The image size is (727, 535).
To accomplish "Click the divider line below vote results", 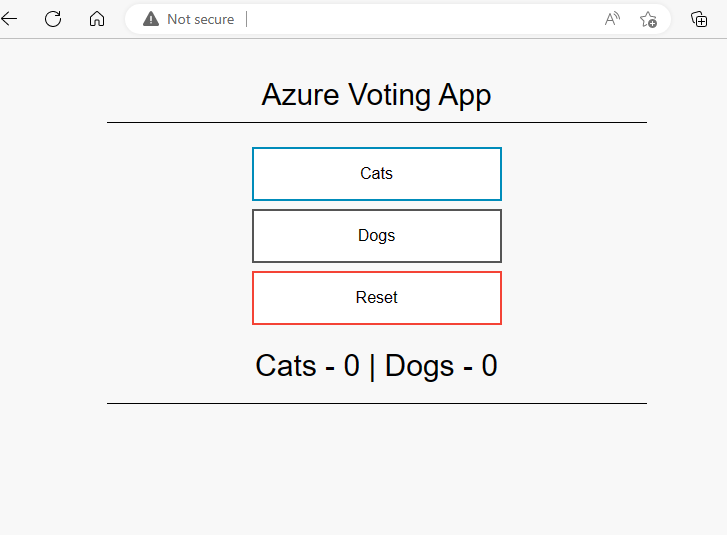I will (376, 403).
